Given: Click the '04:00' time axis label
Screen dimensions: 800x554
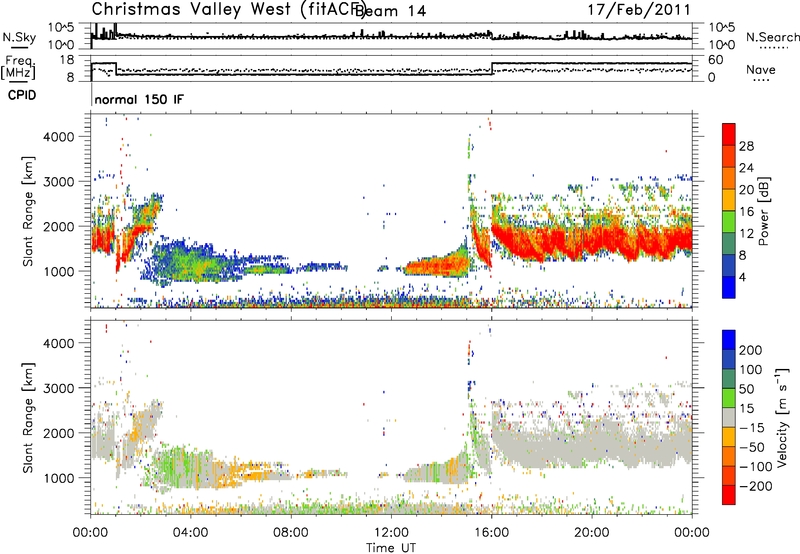Looking at the screenshot, I should coord(191,533).
